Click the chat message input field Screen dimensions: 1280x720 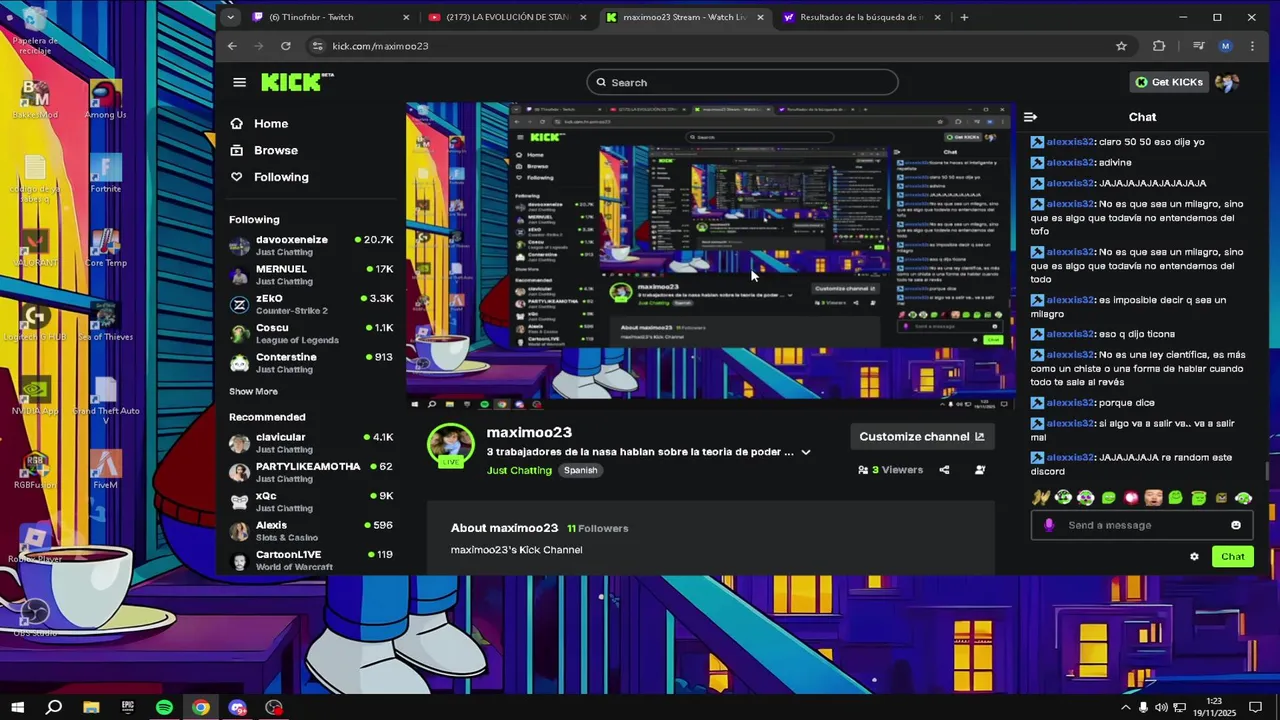(1142, 525)
